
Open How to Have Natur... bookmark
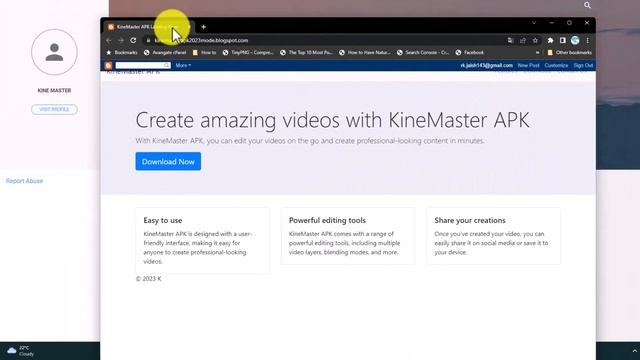click(x=364, y=53)
